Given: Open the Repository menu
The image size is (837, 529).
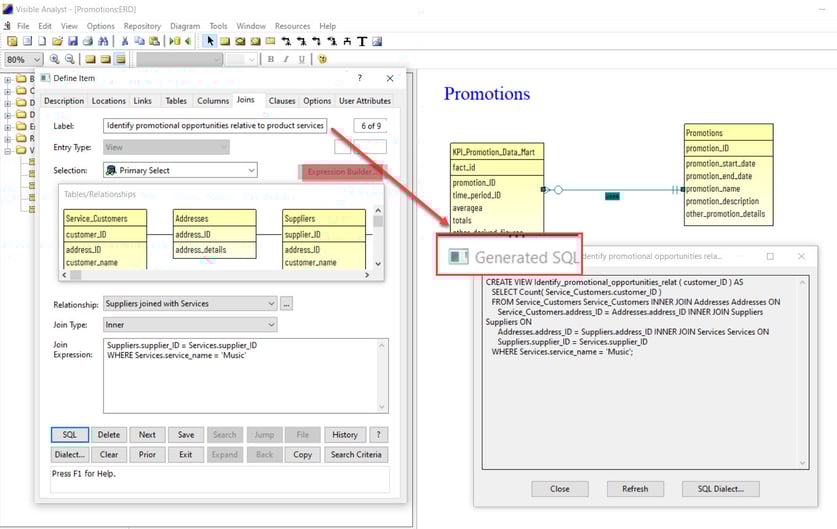Looking at the screenshot, I should [x=142, y=26].
